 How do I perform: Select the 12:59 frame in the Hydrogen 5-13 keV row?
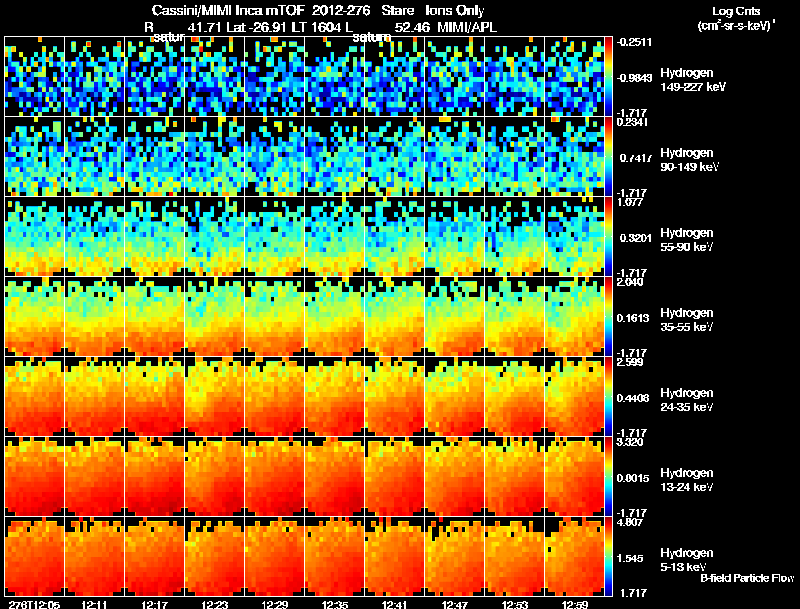(574, 556)
